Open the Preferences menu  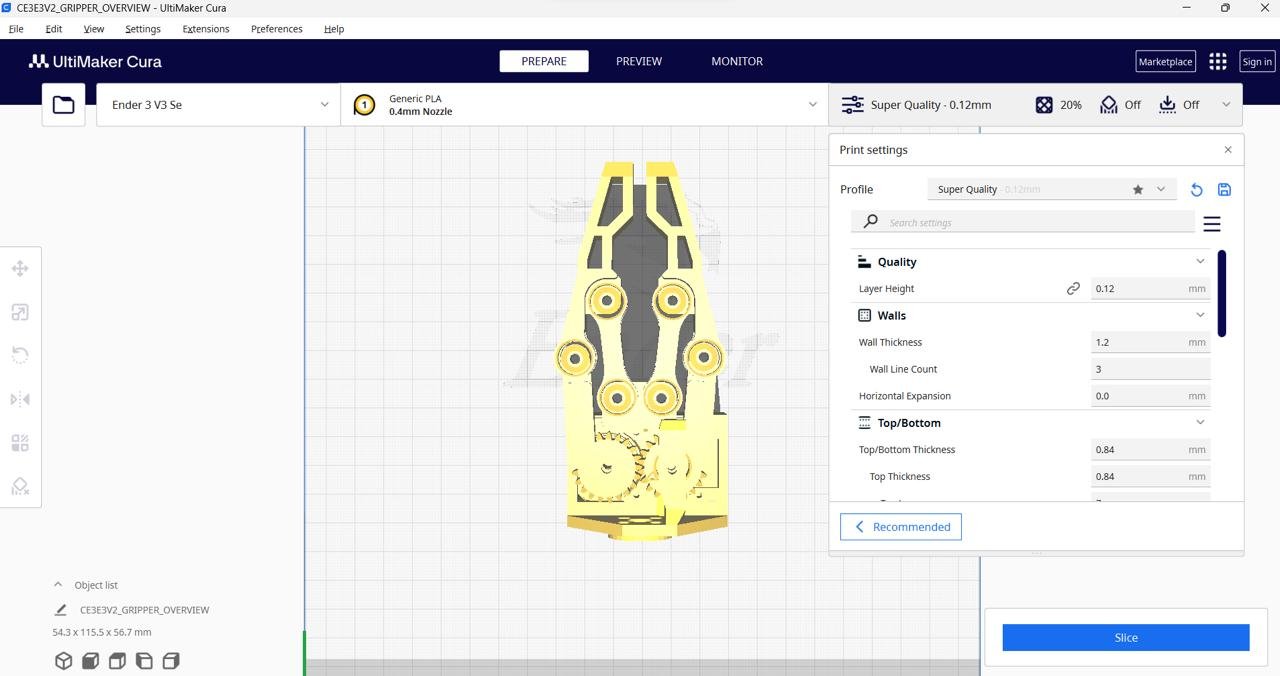[x=277, y=29]
